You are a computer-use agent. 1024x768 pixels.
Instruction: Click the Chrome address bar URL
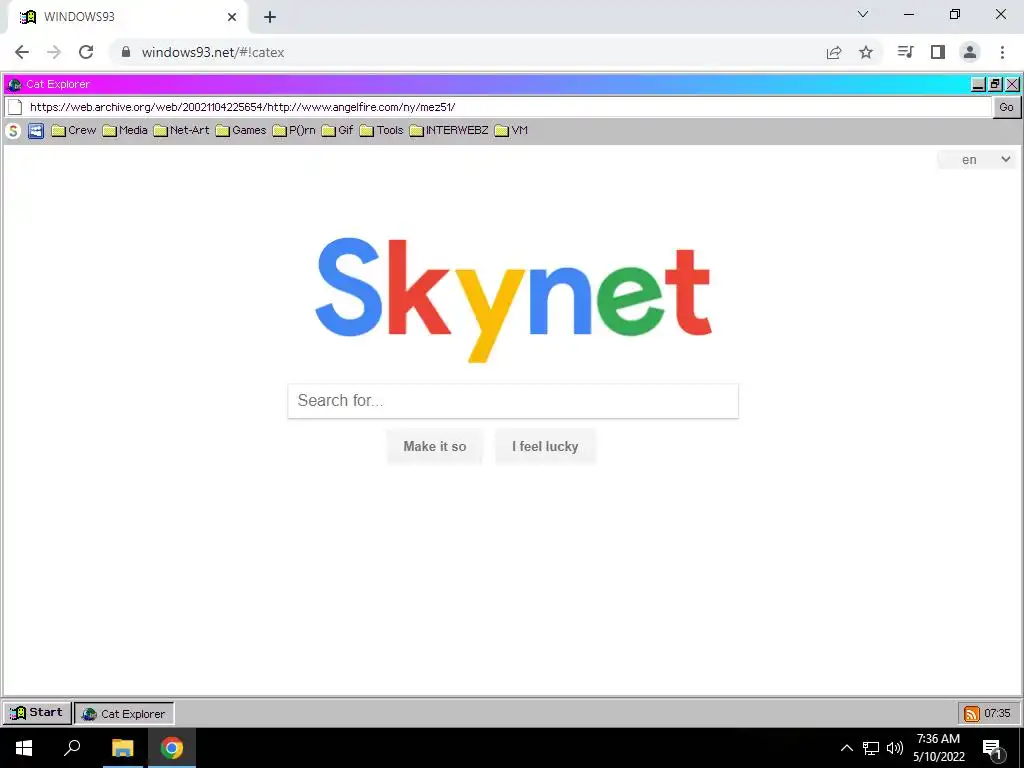pos(213,52)
